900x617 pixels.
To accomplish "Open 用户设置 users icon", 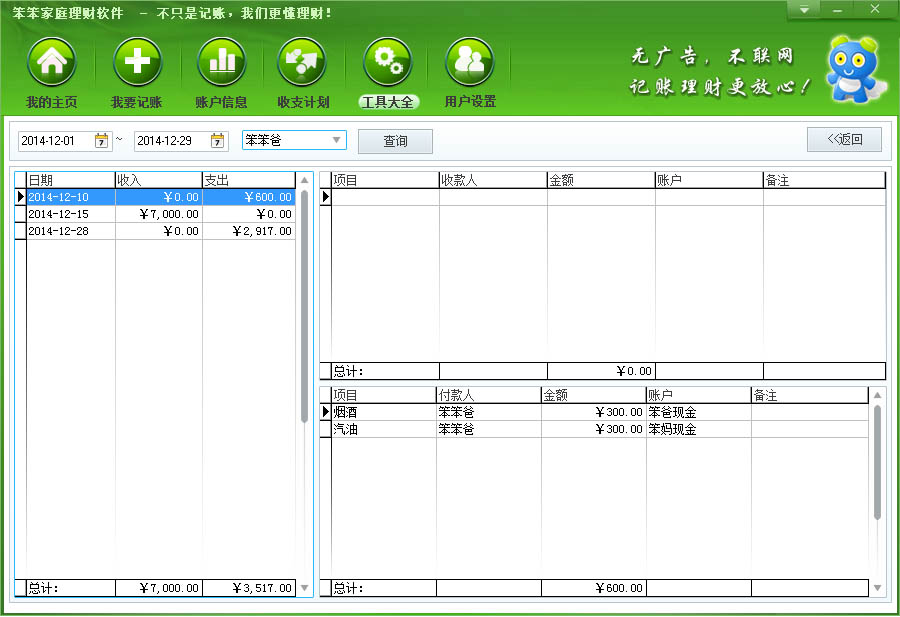I will [470, 63].
